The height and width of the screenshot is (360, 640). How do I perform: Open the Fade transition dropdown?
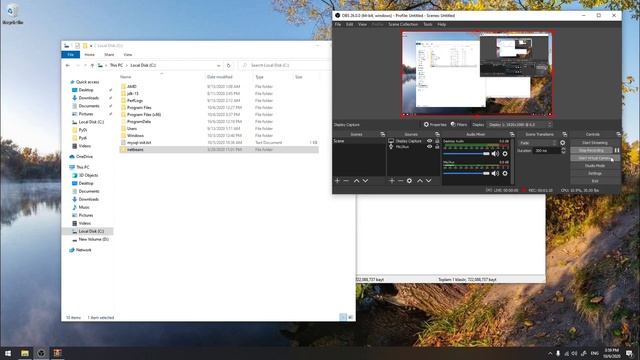[538, 143]
